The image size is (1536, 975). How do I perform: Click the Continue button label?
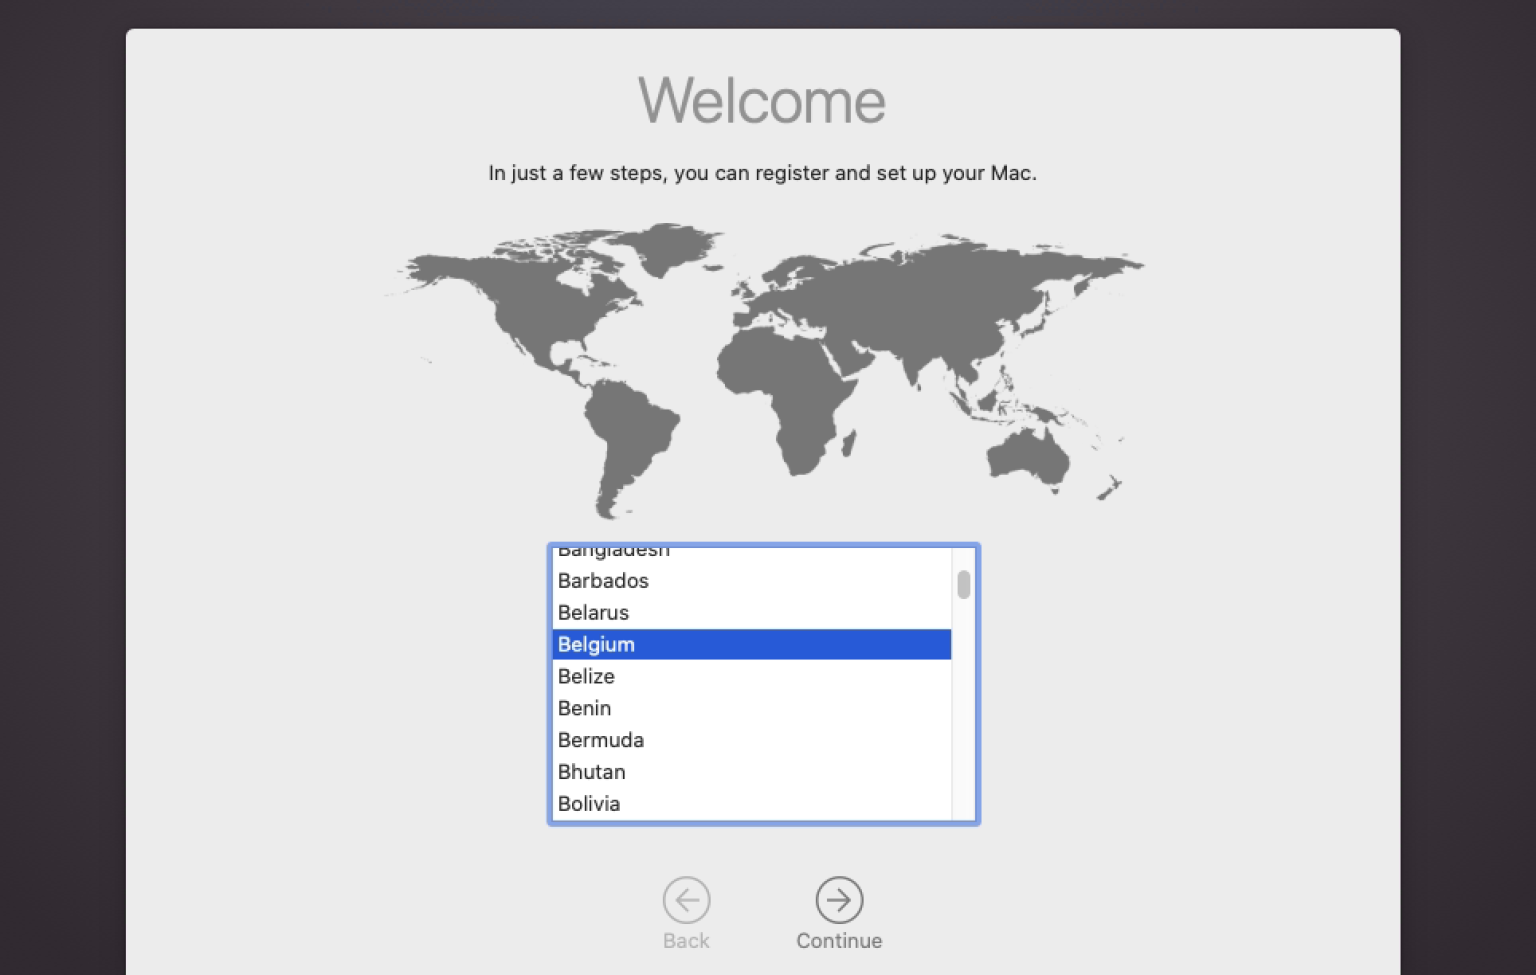point(839,940)
